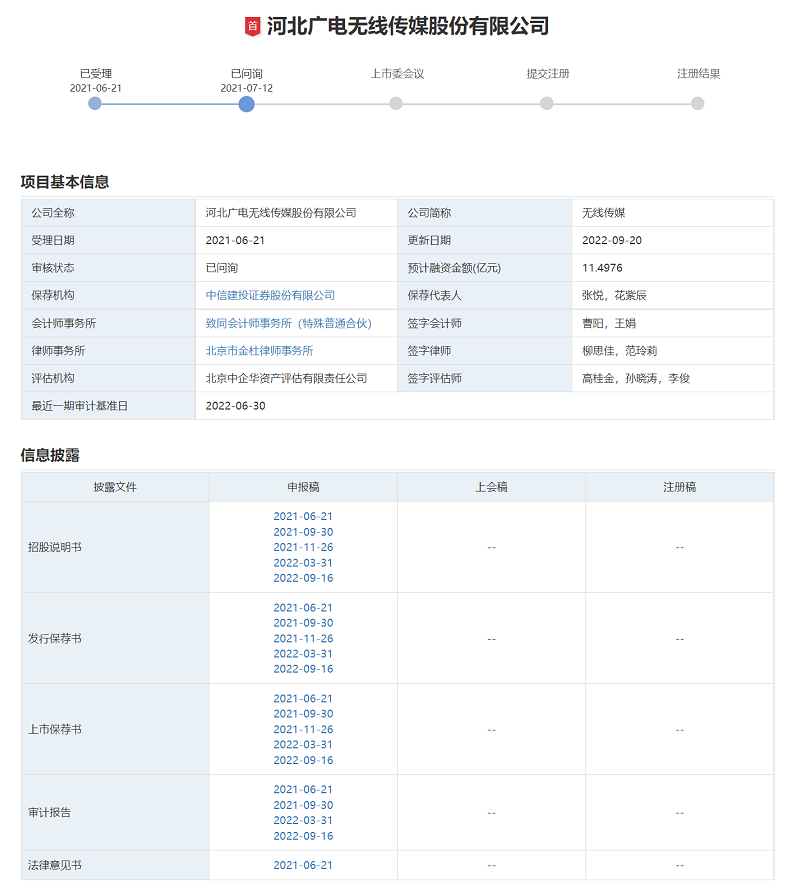
Task: Open 审计报告 filing dated 2022-03-31
Action: (x=303, y=821)
